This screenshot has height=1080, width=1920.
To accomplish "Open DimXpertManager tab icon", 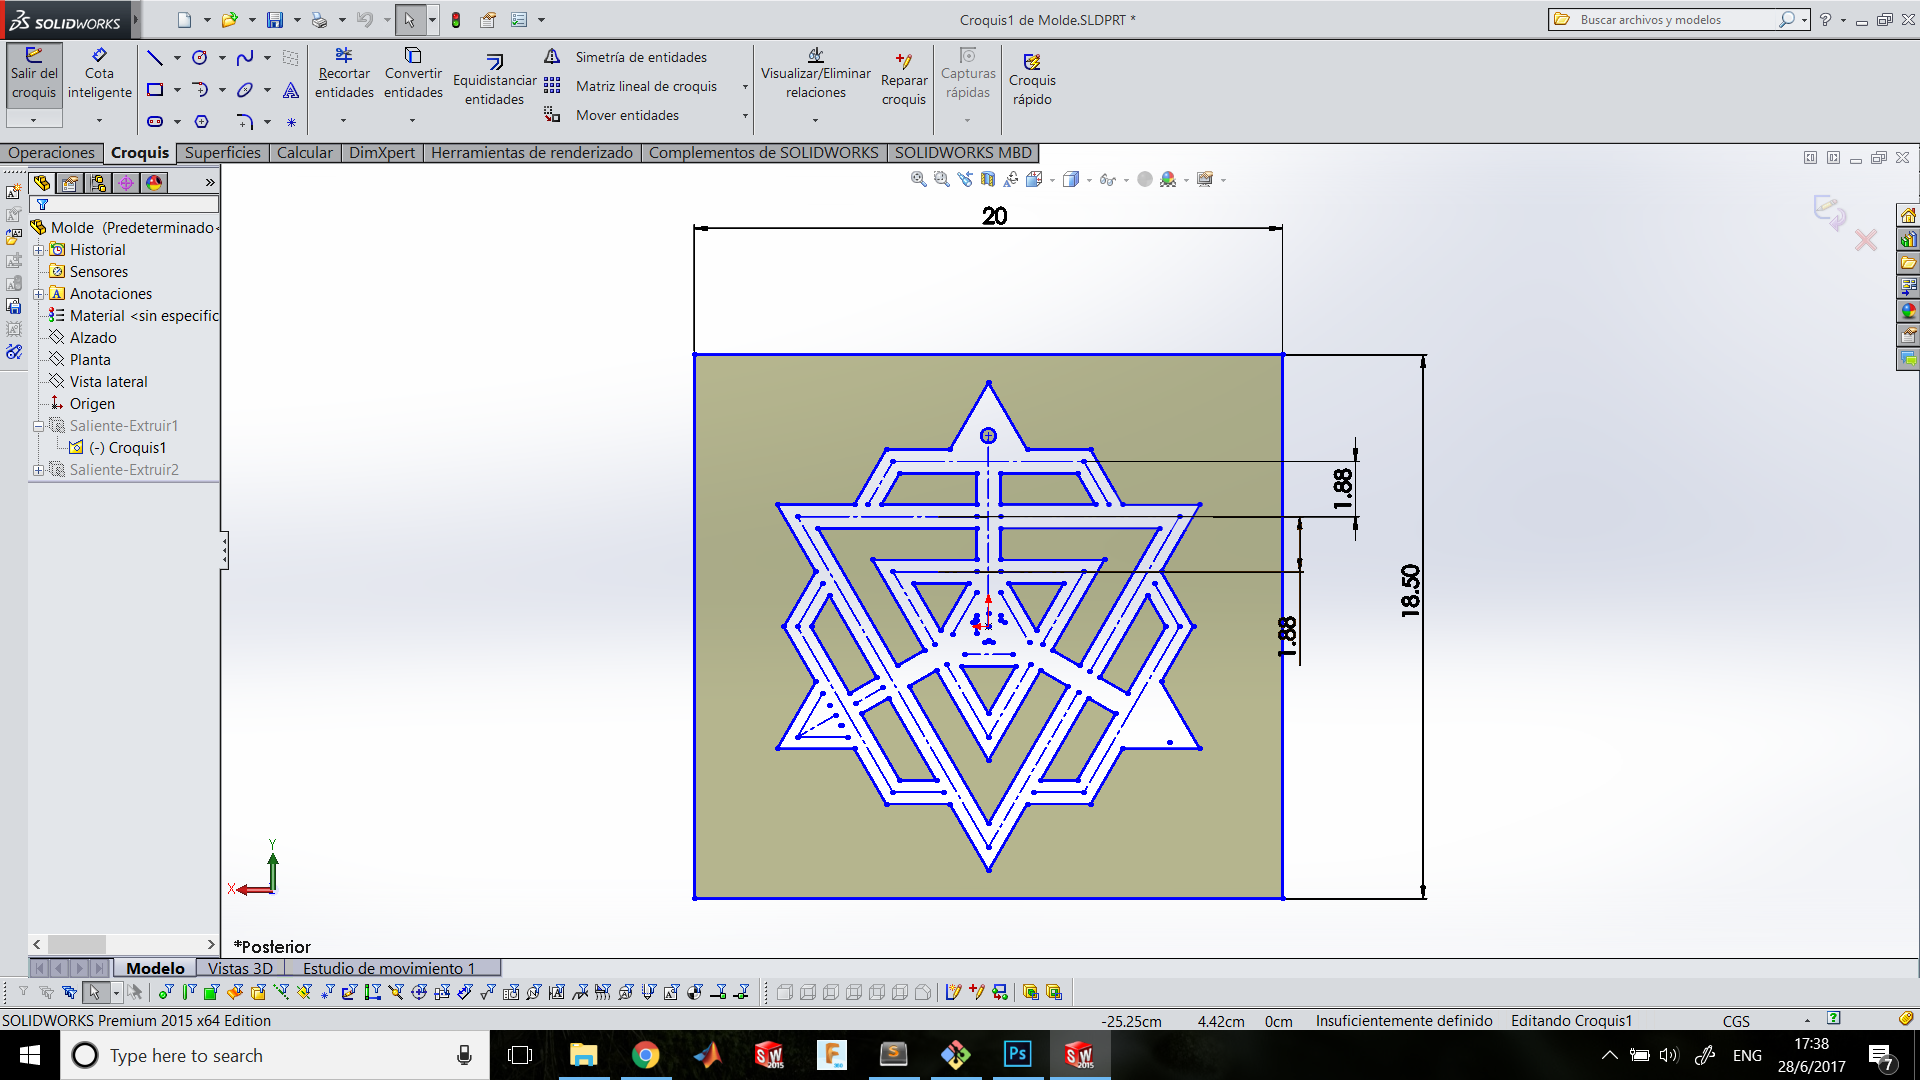I will tap(126, 183).
